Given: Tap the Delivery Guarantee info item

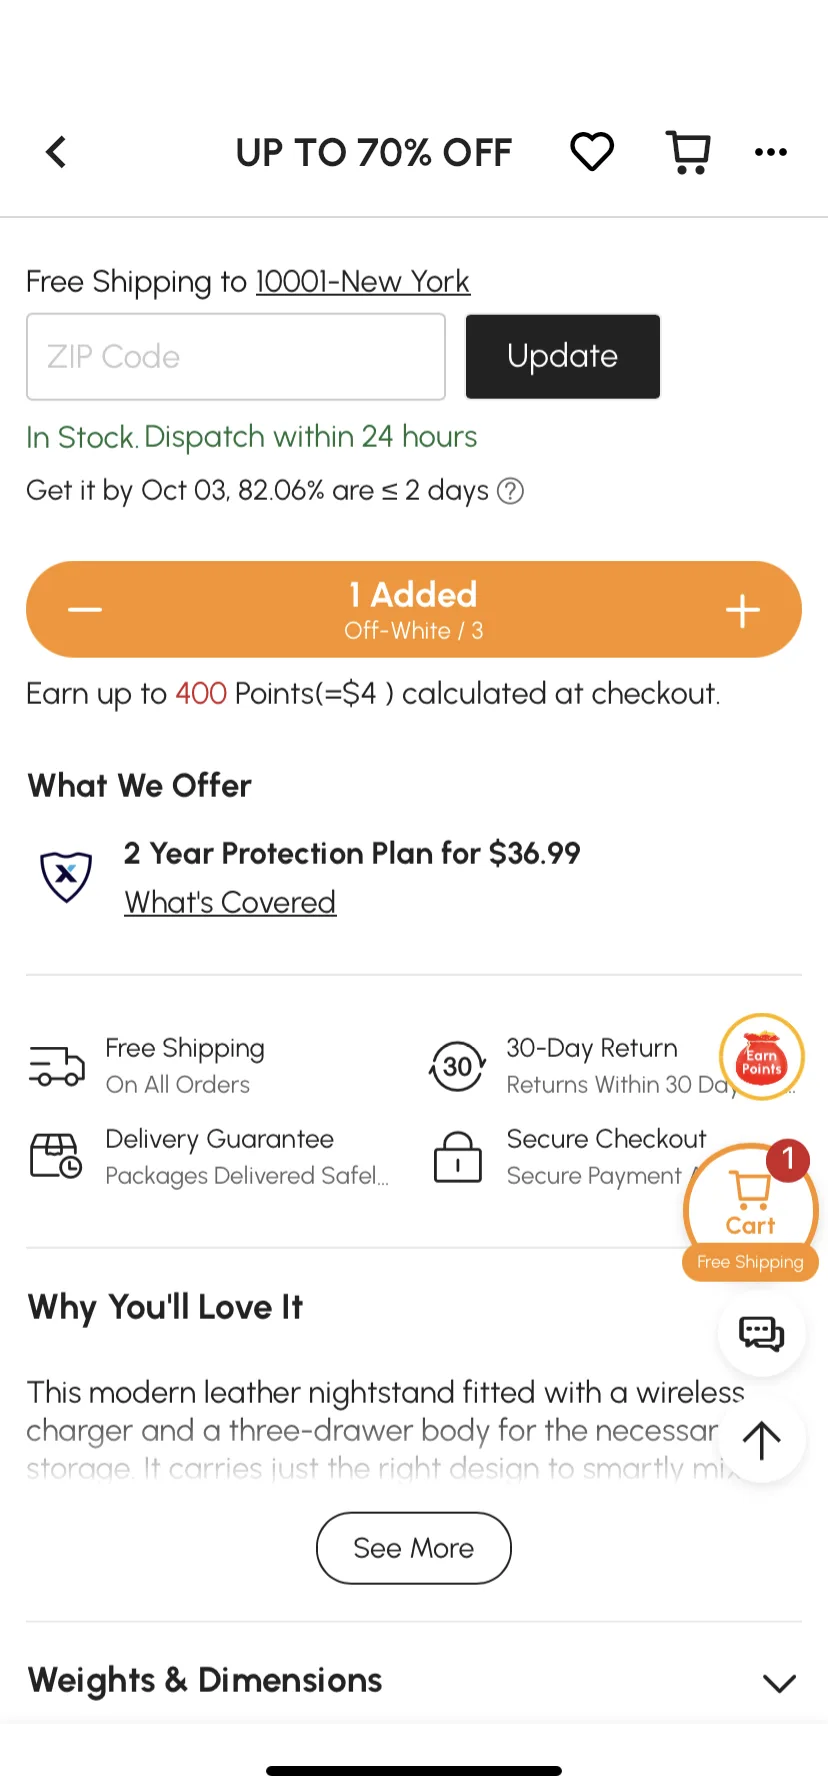Looking at the screenshot, I should pos(209,1157).
